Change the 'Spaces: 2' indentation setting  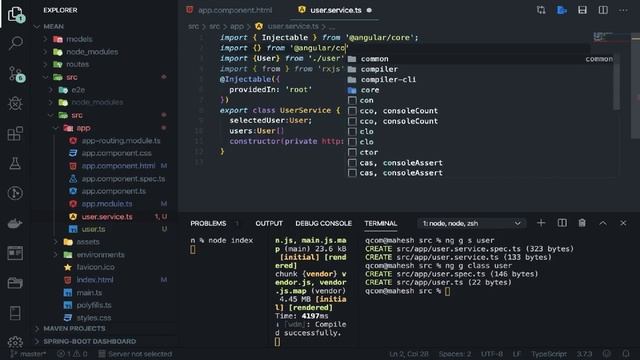coord(455,354)
